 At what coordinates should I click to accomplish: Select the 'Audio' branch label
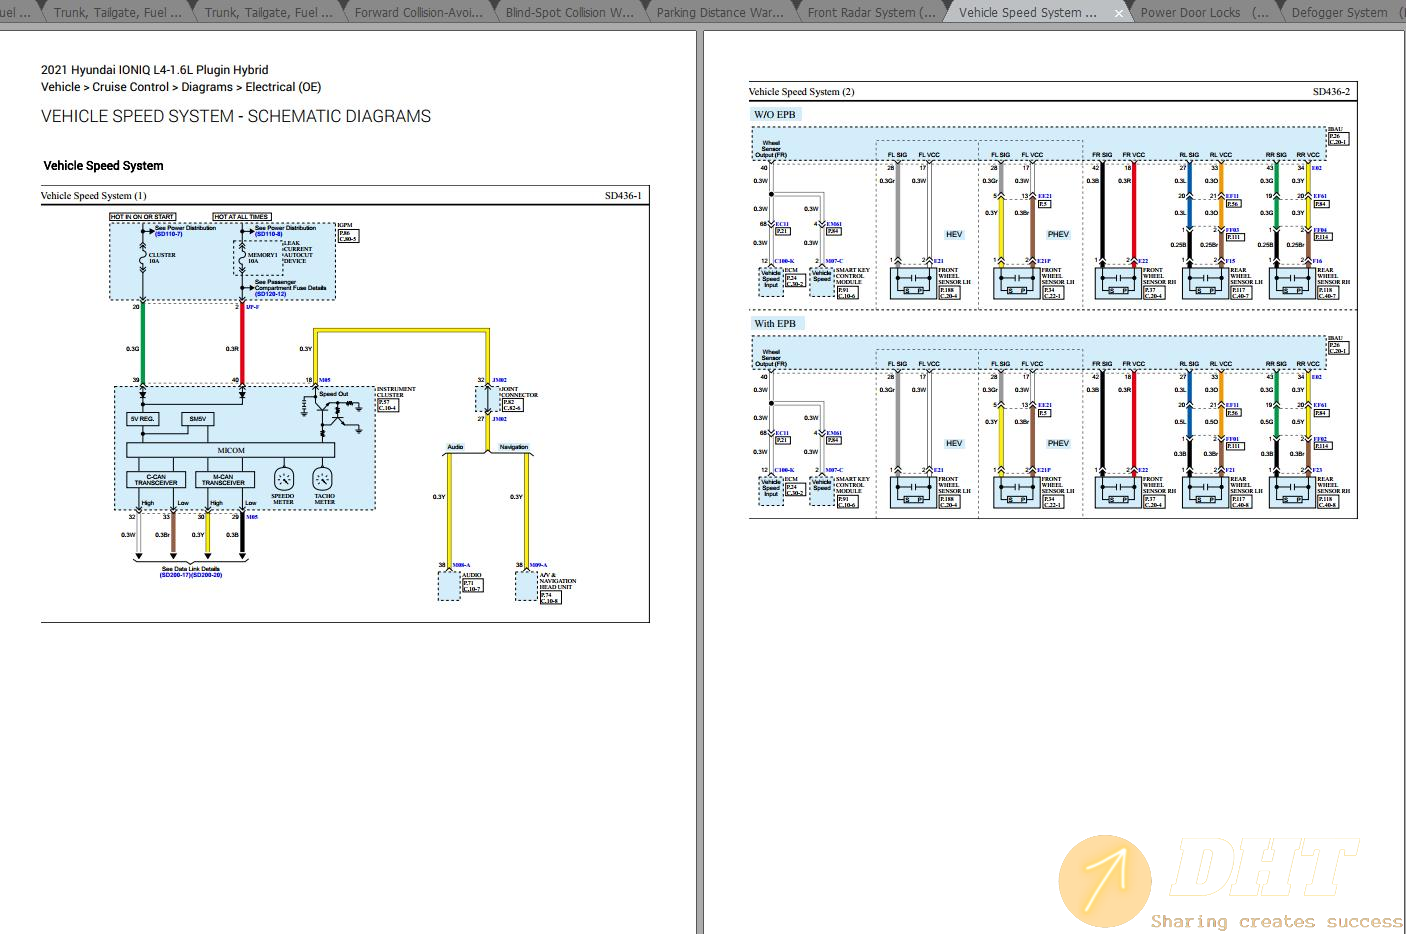tap(455, 447)
